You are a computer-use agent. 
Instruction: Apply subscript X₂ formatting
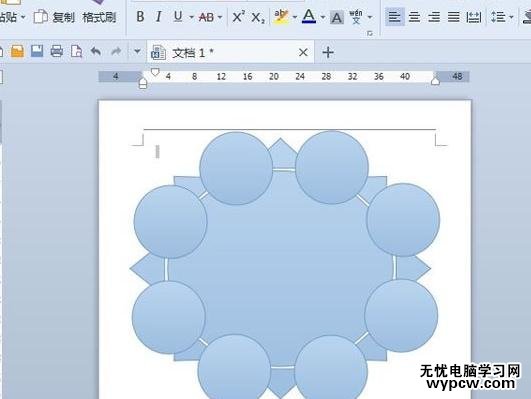(258, 17)
